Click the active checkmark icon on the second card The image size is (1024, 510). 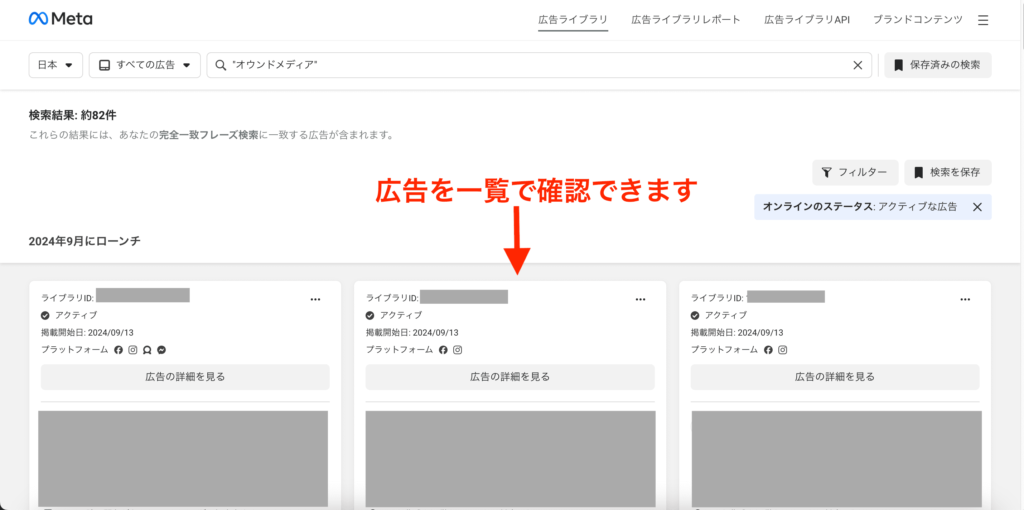pyautogui.click(x=370, y=315)
